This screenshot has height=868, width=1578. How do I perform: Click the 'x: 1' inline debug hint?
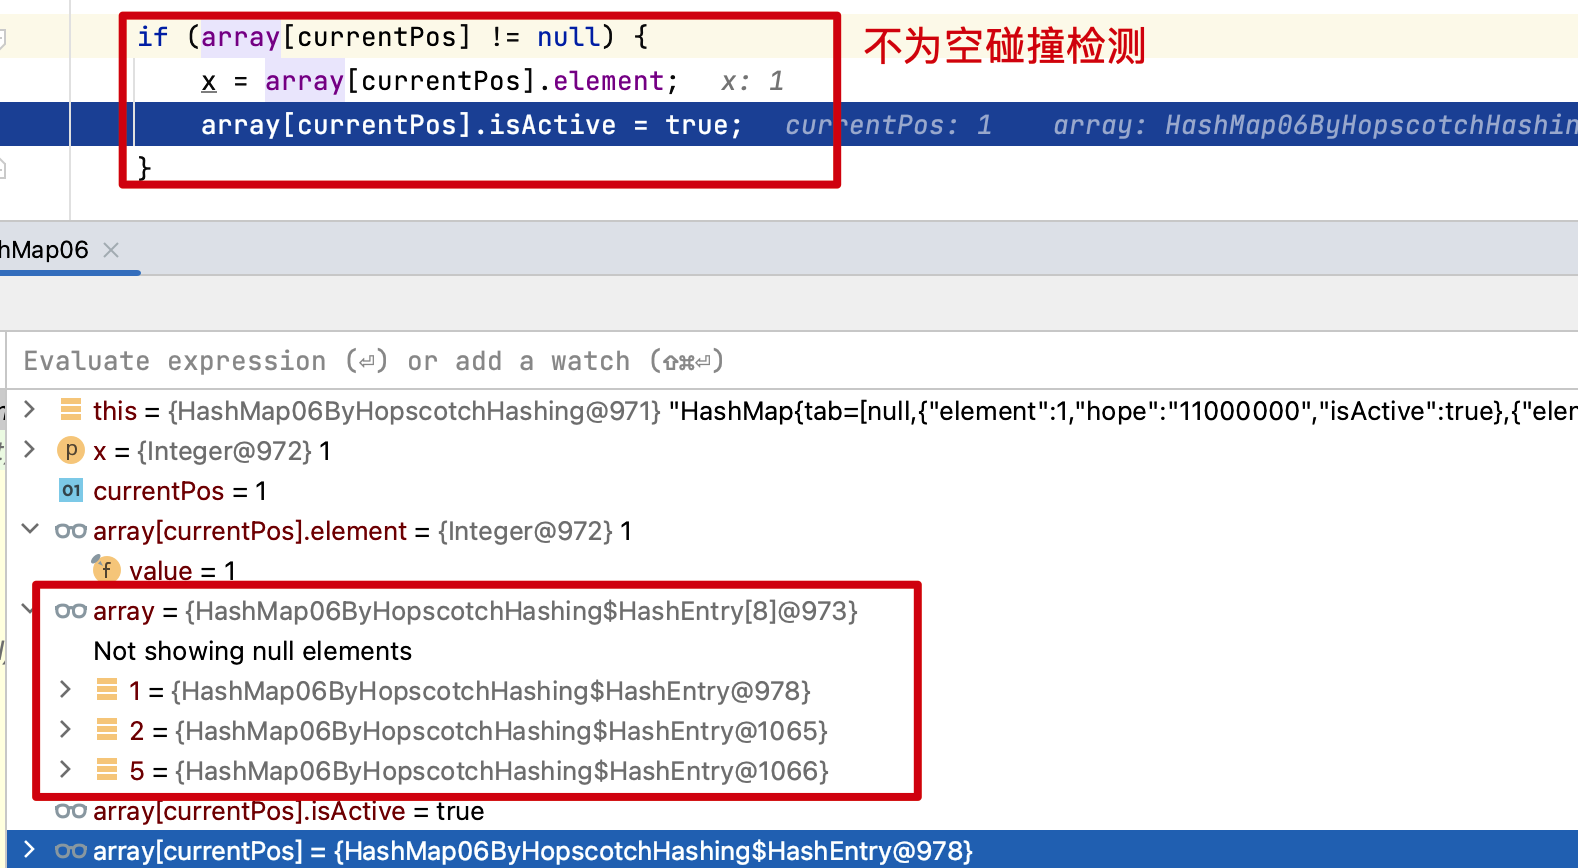(x=752, y=81)
